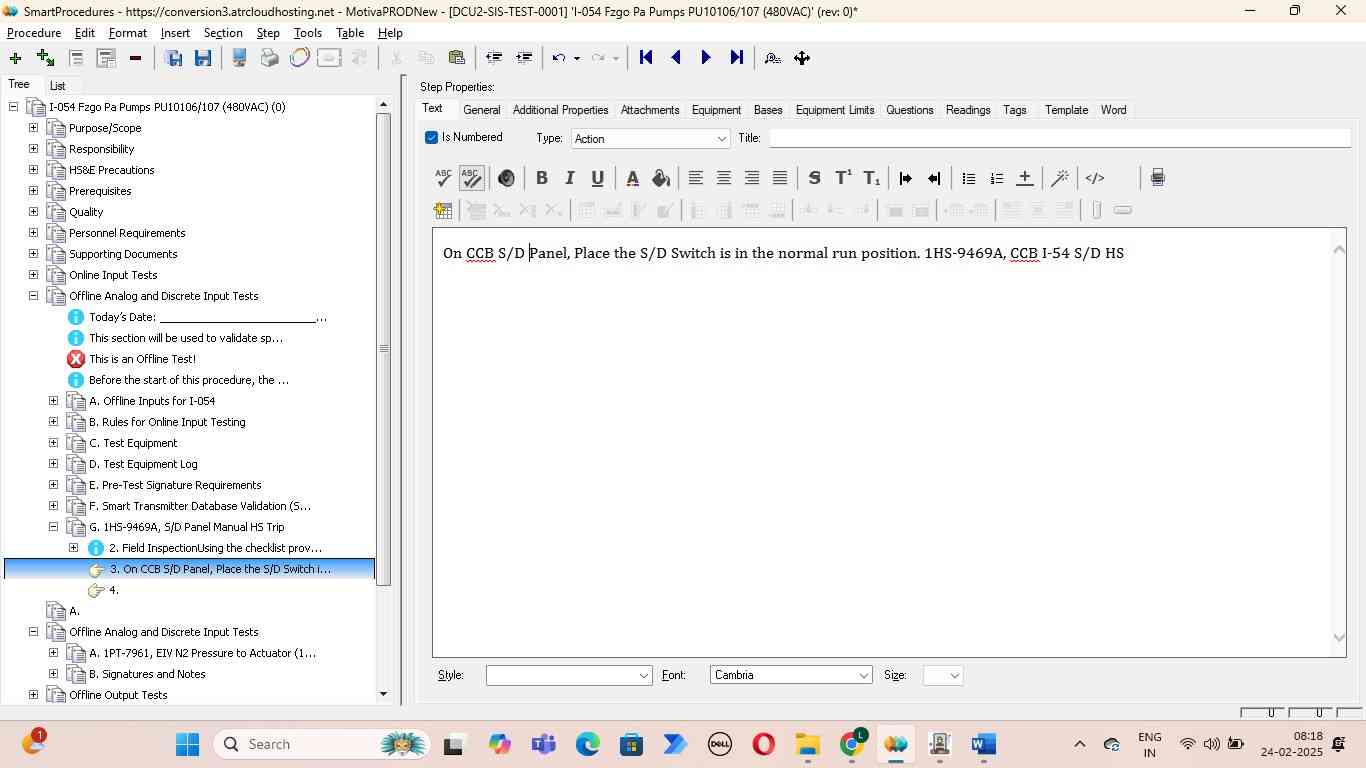Open the HTML source code view icon
Screen dimensions: 1366x768
pyautogui.click(x=1095, y=178)
